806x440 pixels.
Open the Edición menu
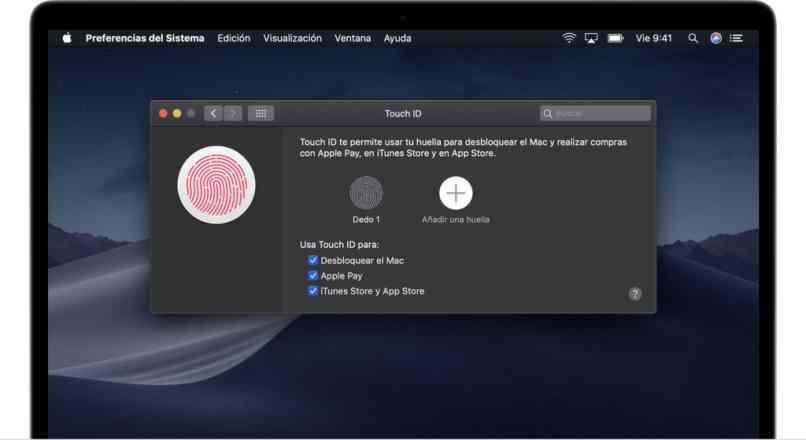233,38
